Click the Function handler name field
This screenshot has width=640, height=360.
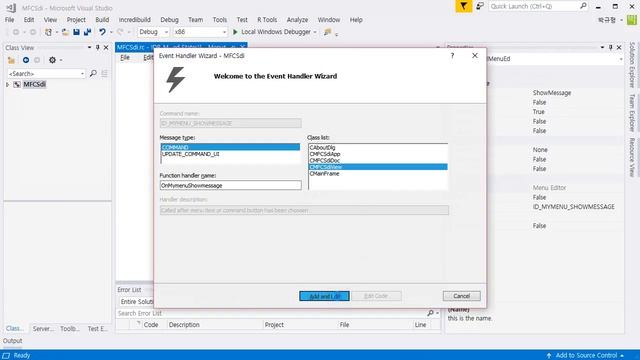click(231, 185)
